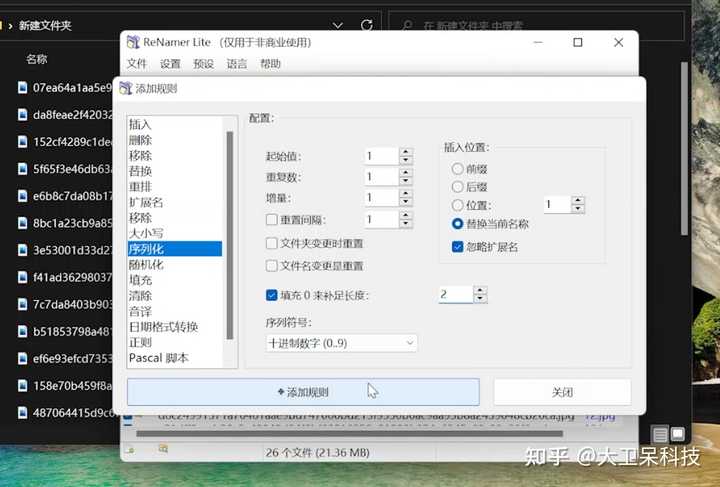Image resolution: width=720 pixels, height=487 pixels.
Task: Open the 序列符号 dropdown 十进制数字 (0..9)
Action: pos(341,343)
